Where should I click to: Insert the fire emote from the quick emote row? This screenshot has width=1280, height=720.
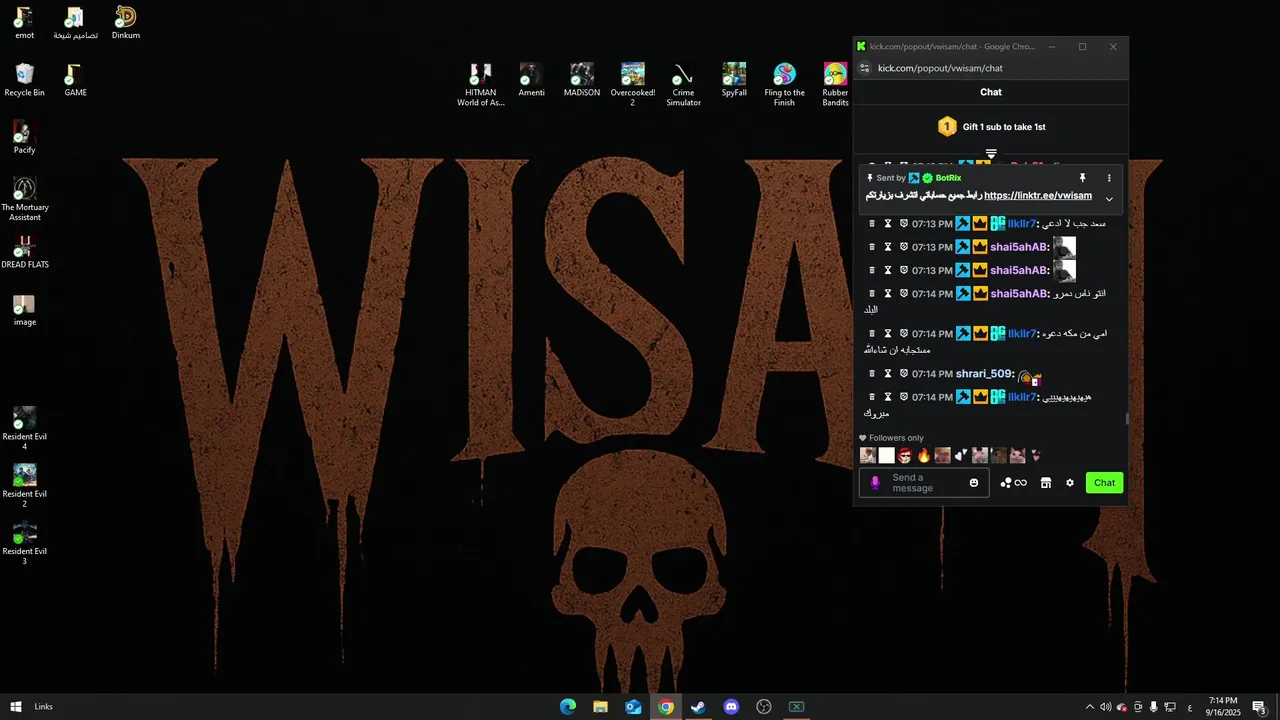[x=924, y=456]
